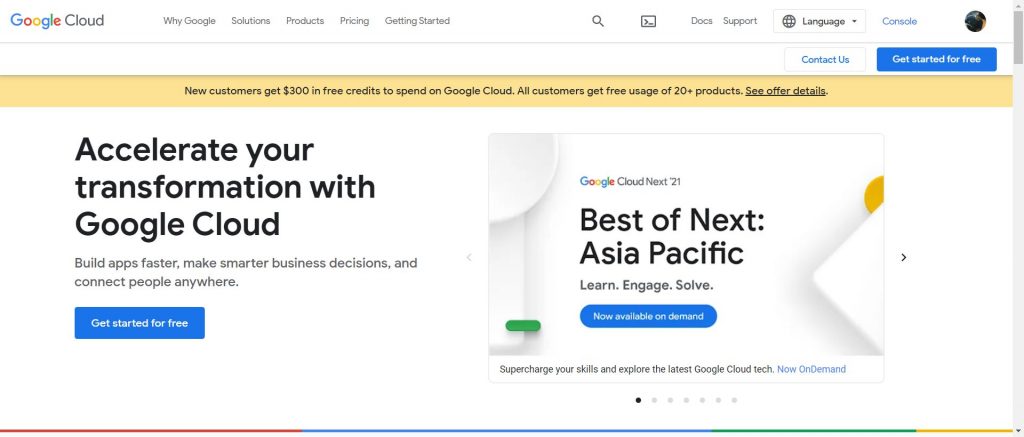Go to previous carousel slide arrow

469,257
